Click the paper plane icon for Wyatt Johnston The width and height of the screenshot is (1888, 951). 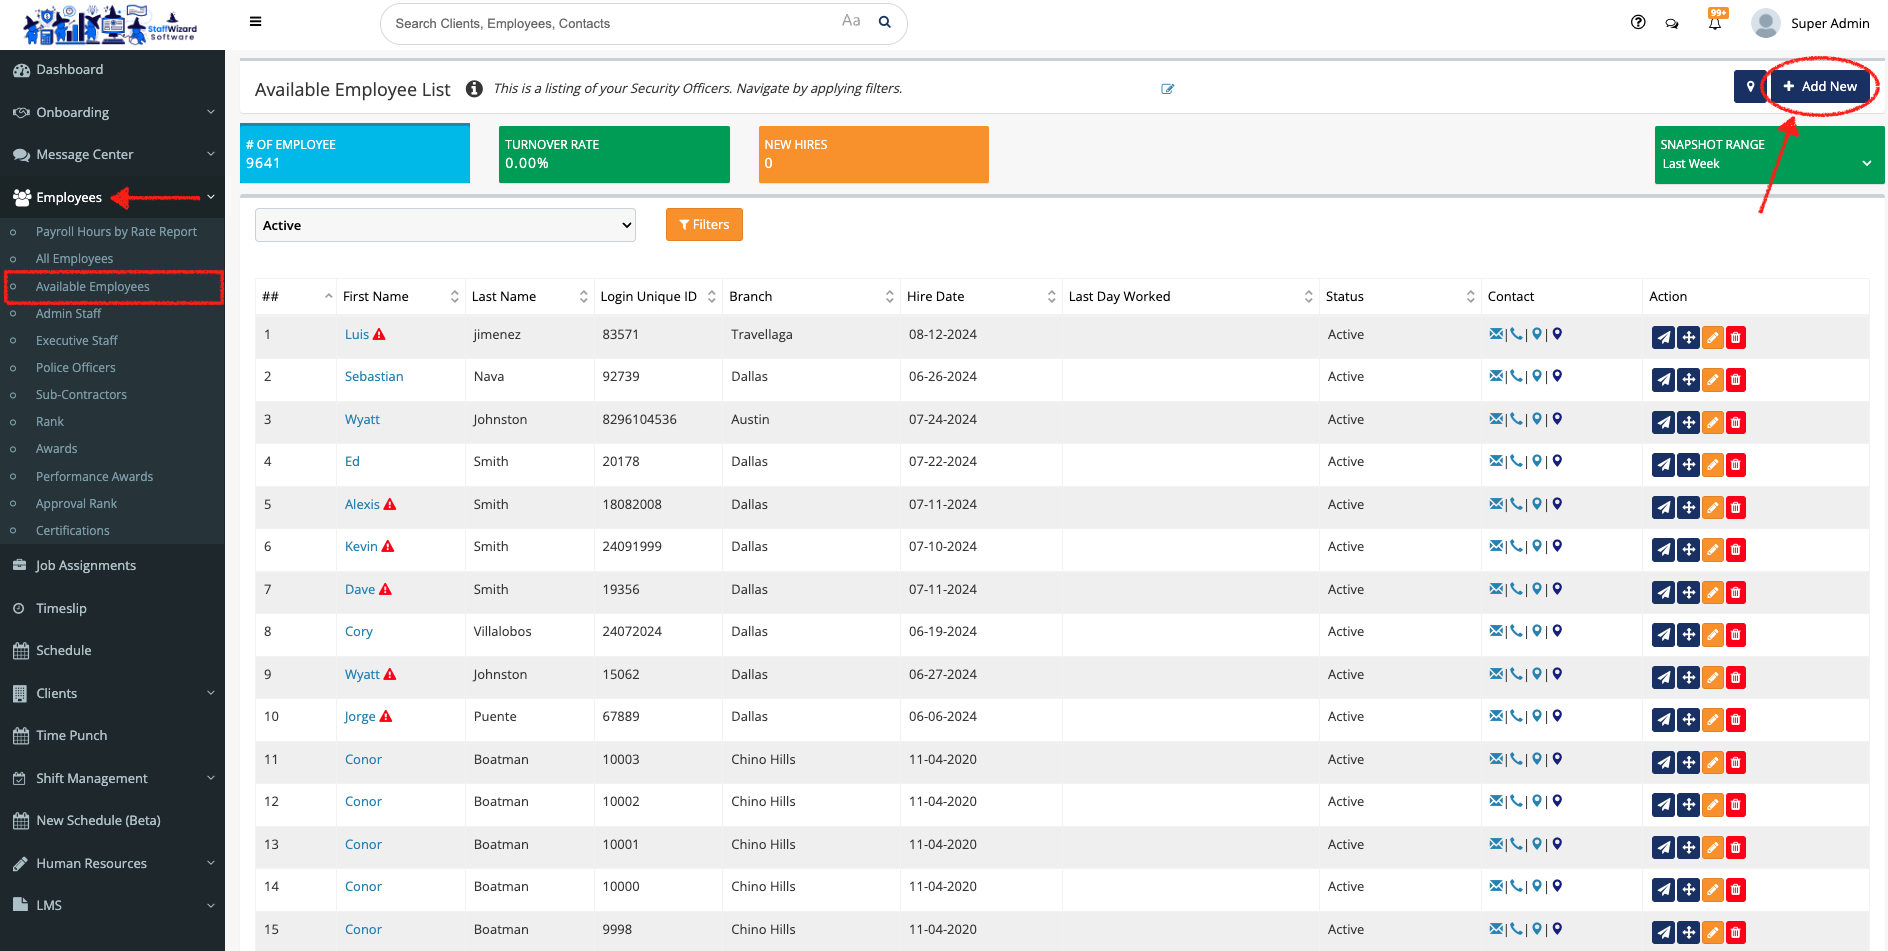[1663, 423]
